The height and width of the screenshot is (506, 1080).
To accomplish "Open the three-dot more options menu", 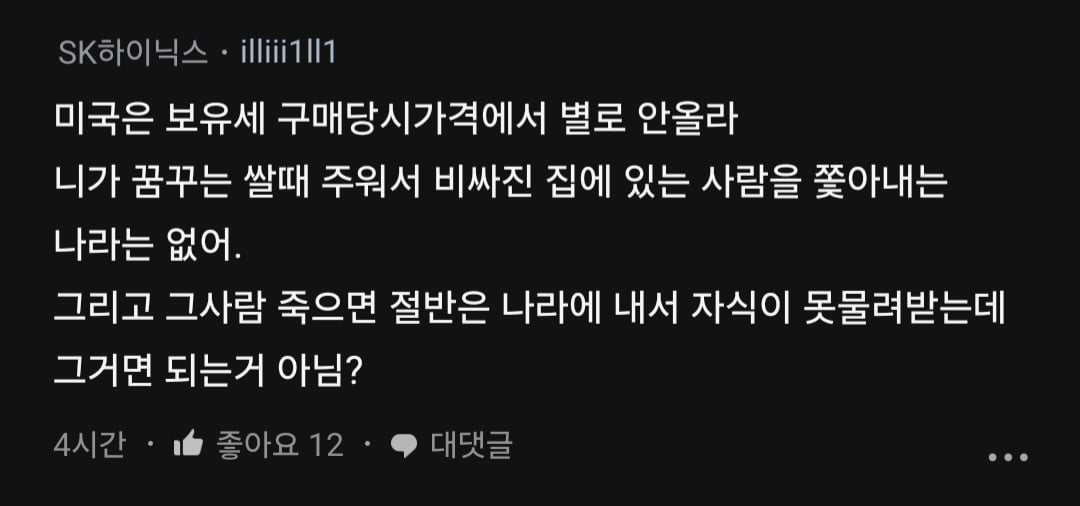I will [1007, 457].
